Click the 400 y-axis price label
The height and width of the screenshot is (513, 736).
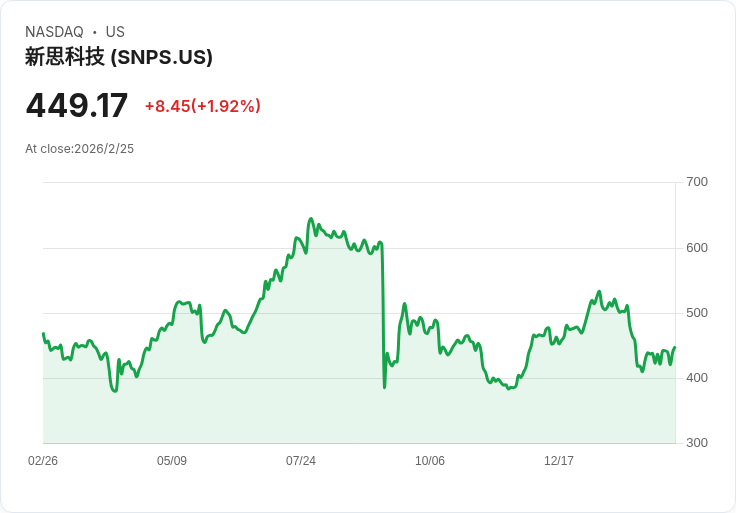[697, 378]
